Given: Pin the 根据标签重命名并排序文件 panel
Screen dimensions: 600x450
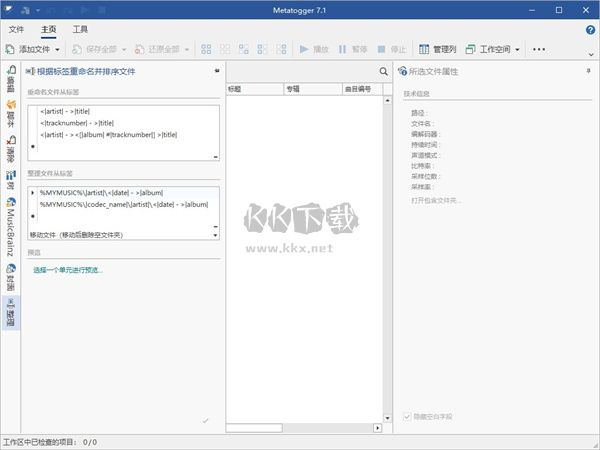Looking at the screenshot, I should [x=217, y=71].
